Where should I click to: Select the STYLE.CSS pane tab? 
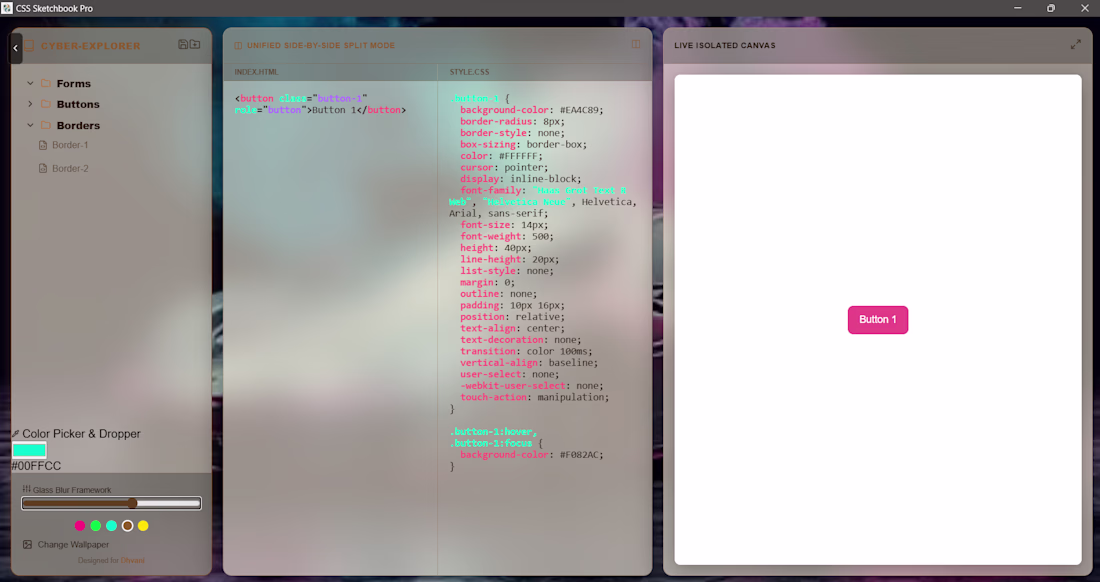click(x=469, y=72)
